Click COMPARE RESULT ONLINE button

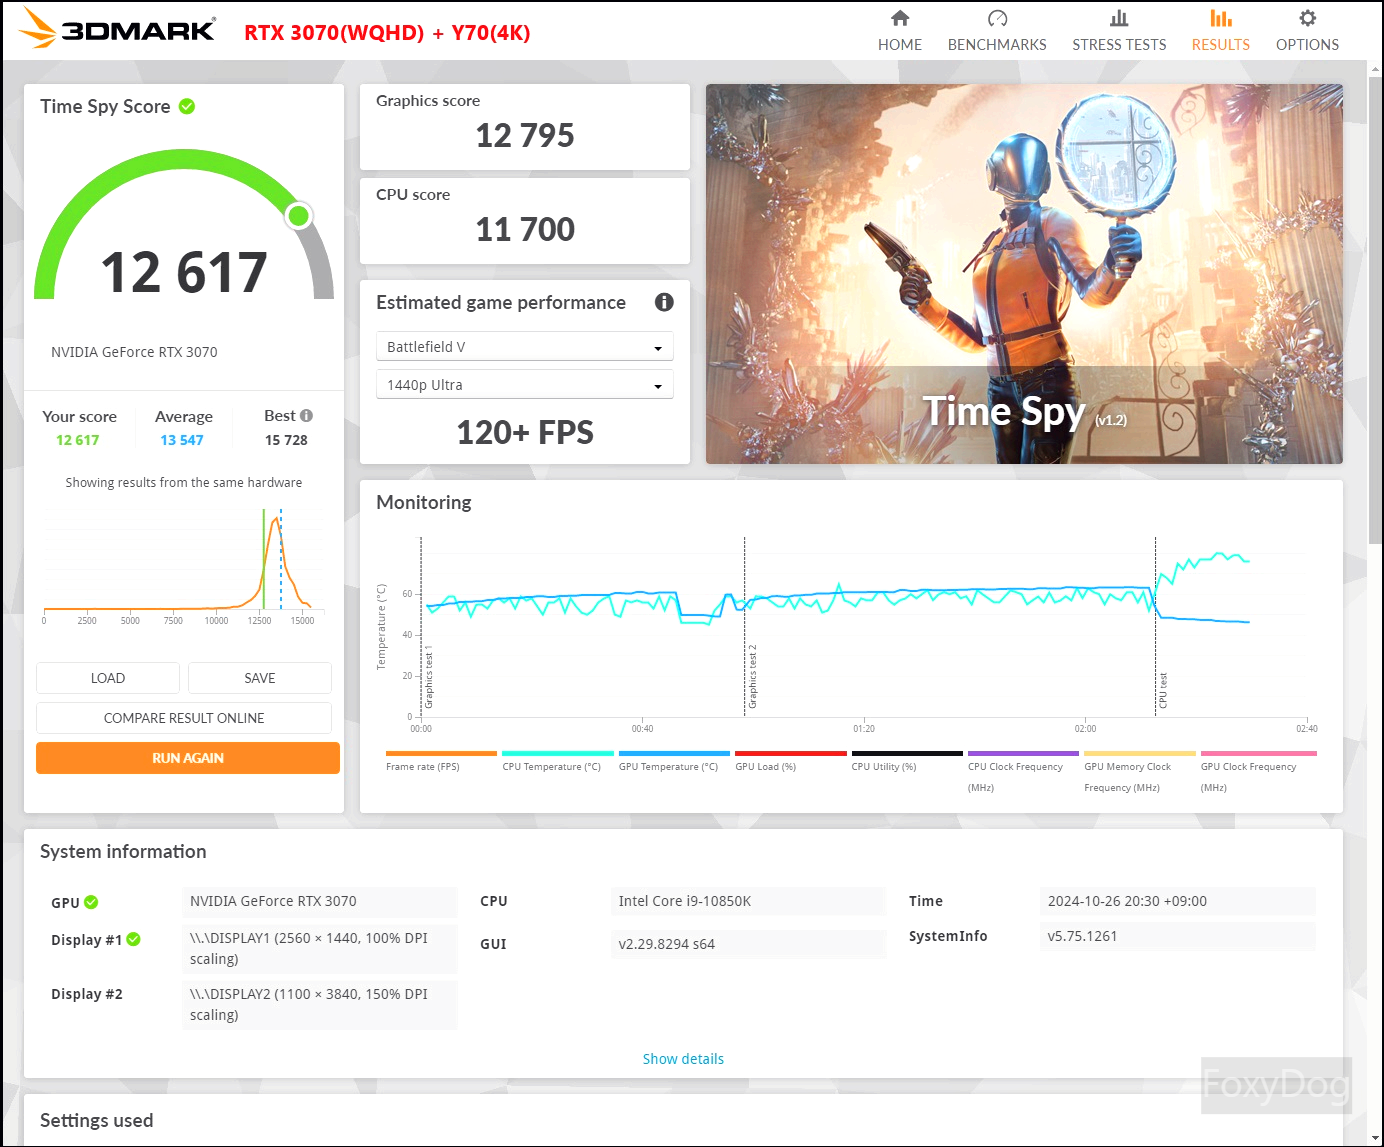tap(184, 718)
